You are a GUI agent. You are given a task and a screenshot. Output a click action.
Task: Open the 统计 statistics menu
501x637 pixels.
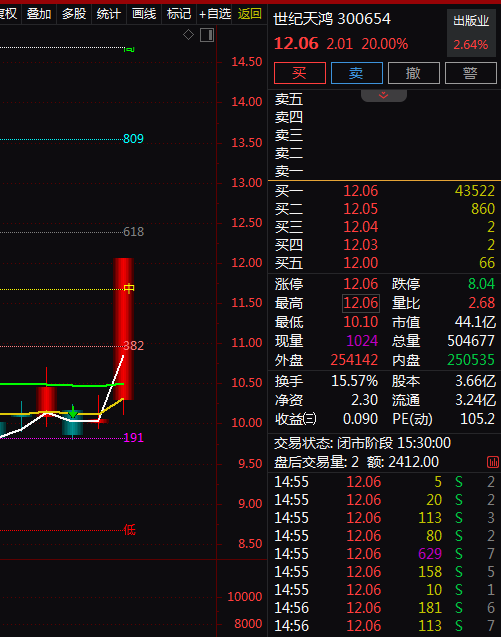109,14
